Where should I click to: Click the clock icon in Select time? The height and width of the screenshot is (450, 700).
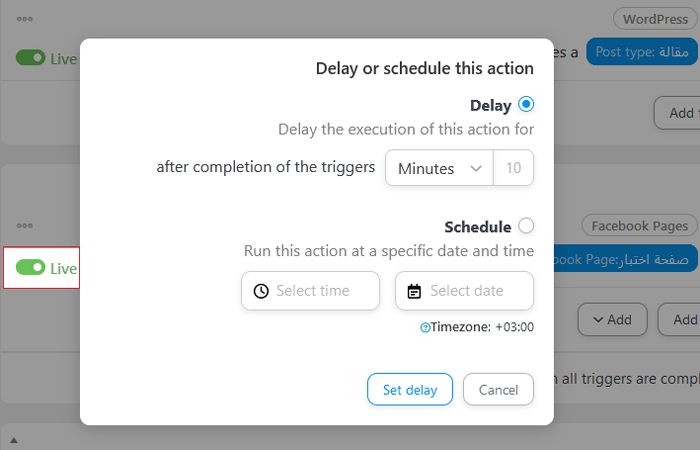point(261,291)
